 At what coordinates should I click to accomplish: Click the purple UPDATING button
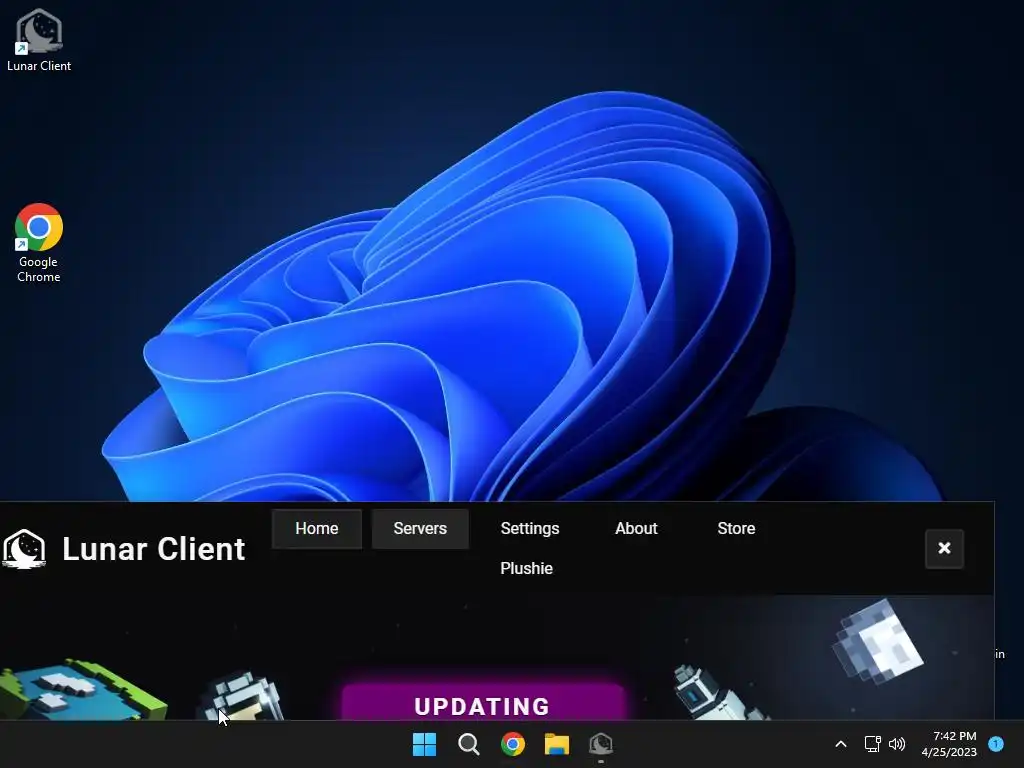pyautogui.click(x=483, y=703)
